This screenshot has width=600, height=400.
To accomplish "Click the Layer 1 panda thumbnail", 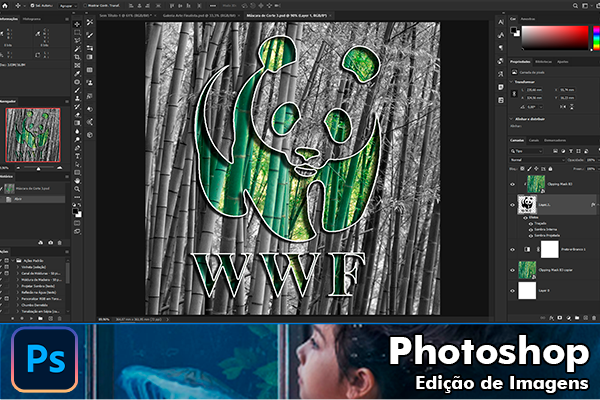I will 527,204.
